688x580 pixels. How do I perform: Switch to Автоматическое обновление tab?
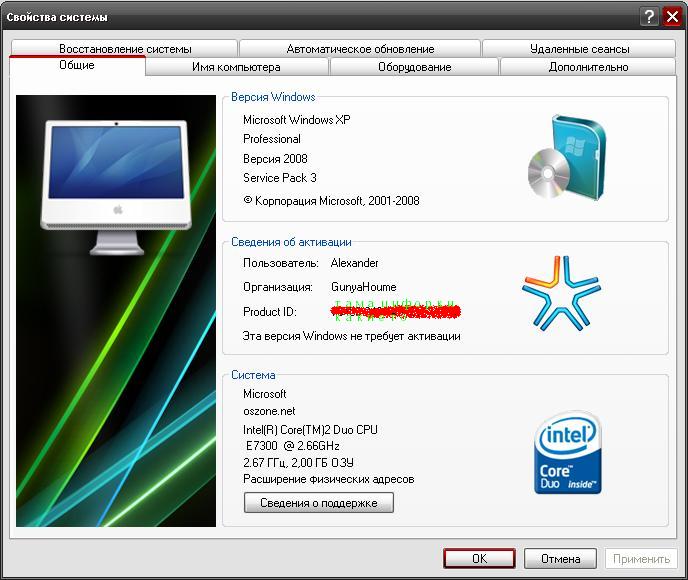click(x=360, y=49)
